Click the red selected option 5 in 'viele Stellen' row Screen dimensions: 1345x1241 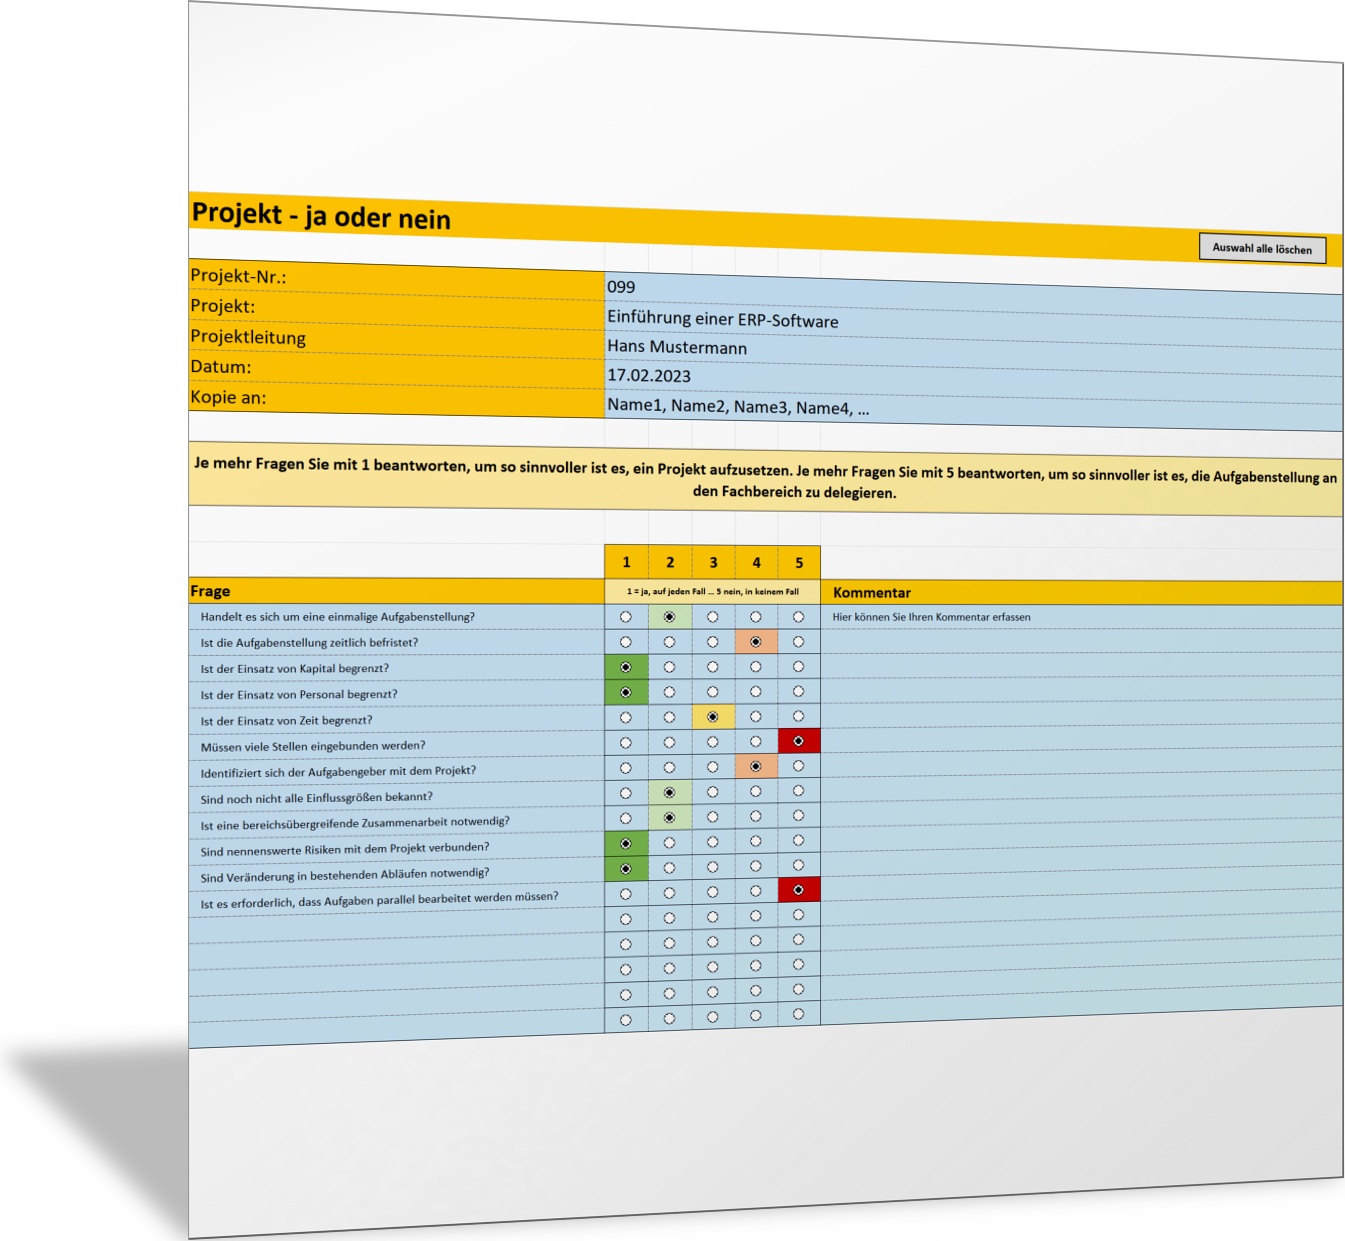point(798,741)
